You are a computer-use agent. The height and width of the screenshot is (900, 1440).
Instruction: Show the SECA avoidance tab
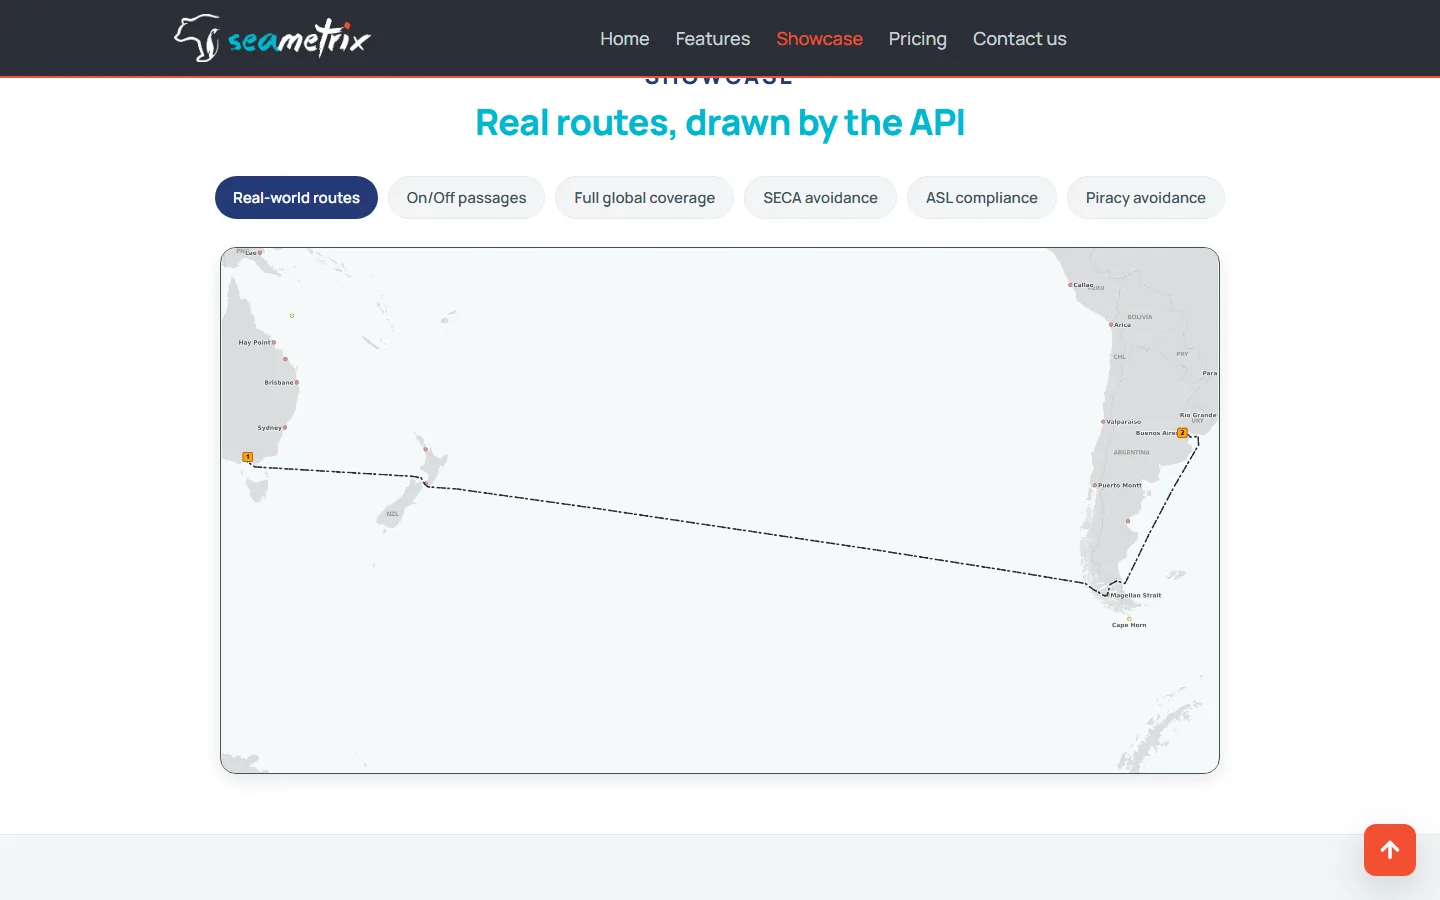pyautogui.click(x=820, y=198)
